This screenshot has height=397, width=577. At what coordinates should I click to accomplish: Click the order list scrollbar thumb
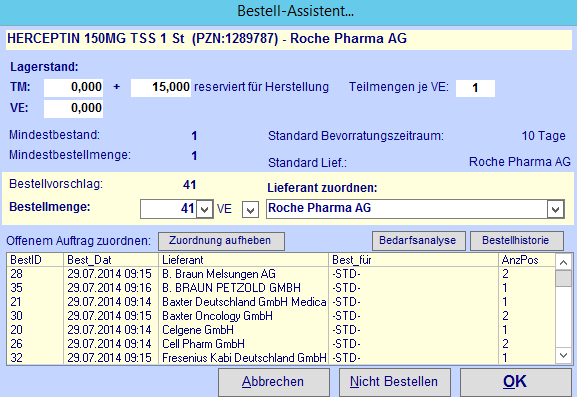pyautogui.click(x=563, y=278)
